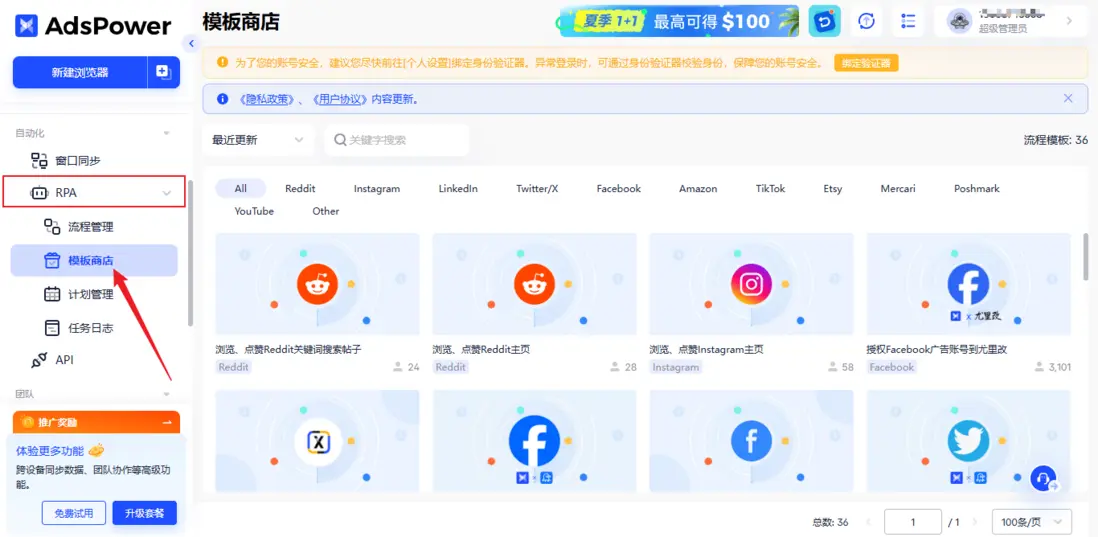This screenshot has height=537, width=1098.
Task: Click the 关键字搜索 search field
Action: [x=397, y=140]
